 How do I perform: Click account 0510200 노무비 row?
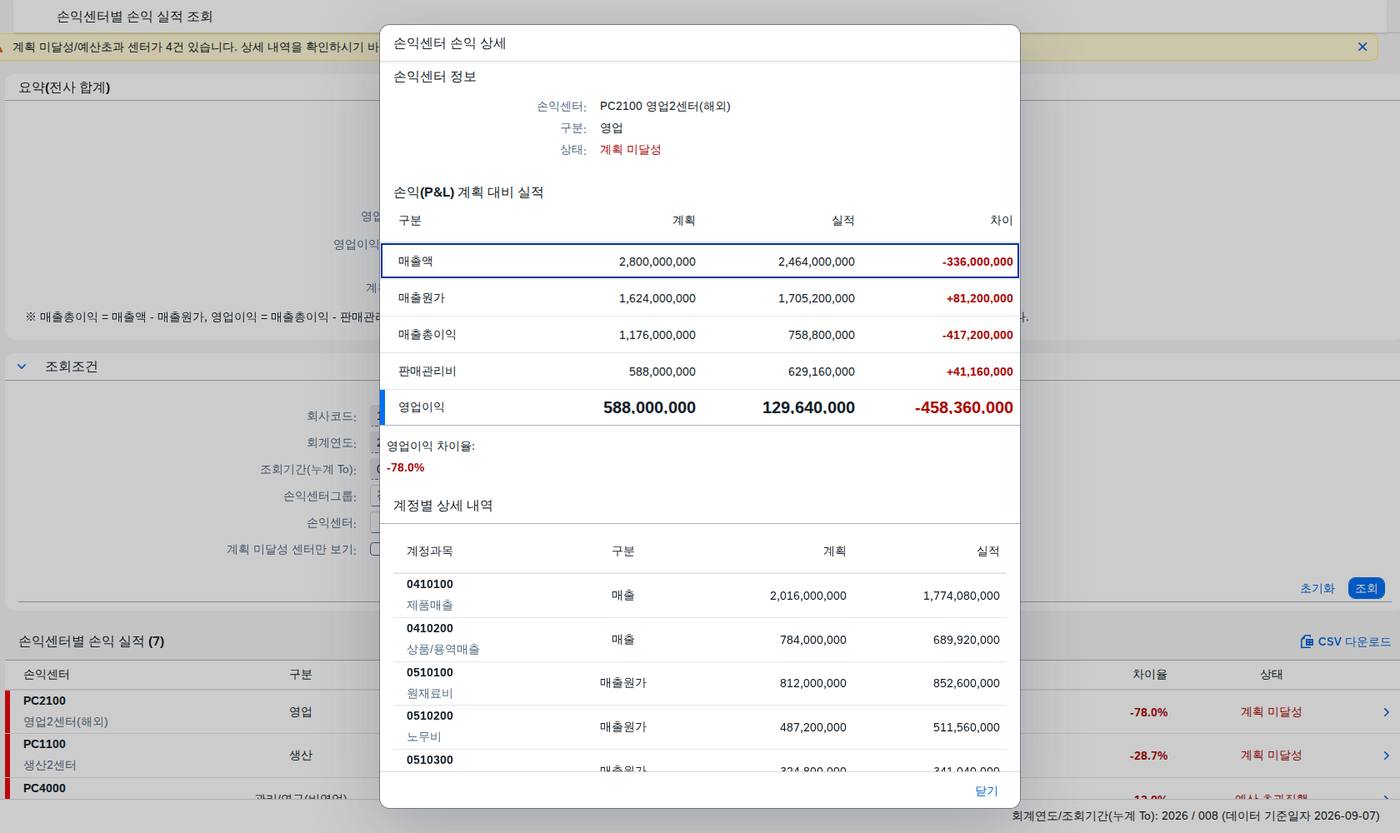700,727
